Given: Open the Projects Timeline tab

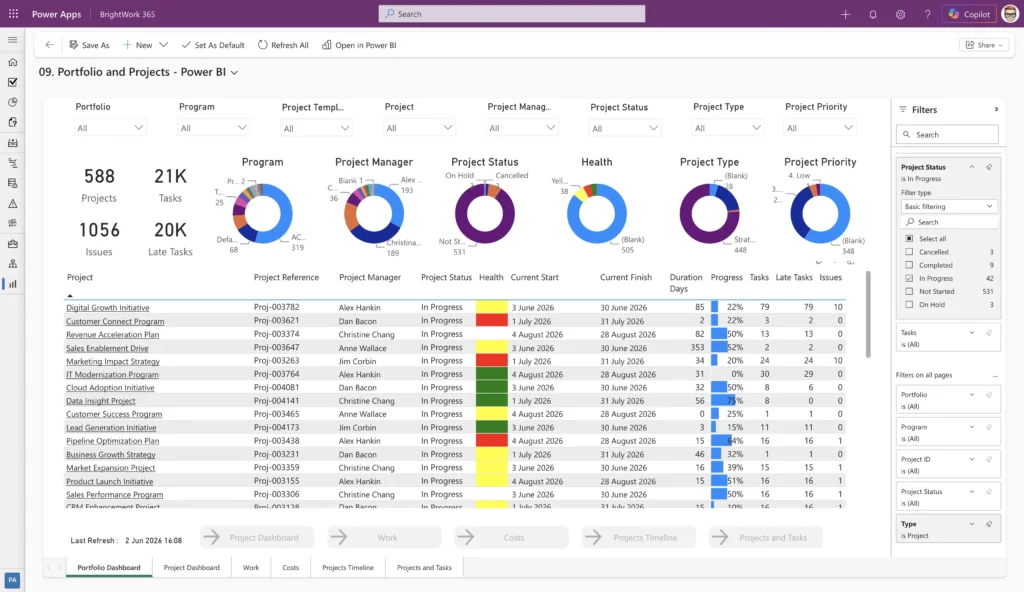Looking at the screenshot, I should pyautogui.click(x=348, y=567).
